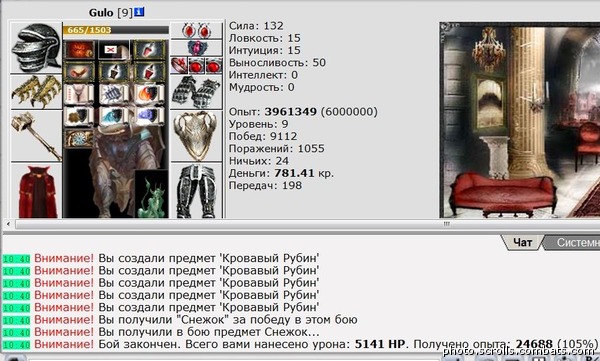Click the horizontal scrollbar left arrow
Viewport: 600px width, 361px height.
click(8, 224)
